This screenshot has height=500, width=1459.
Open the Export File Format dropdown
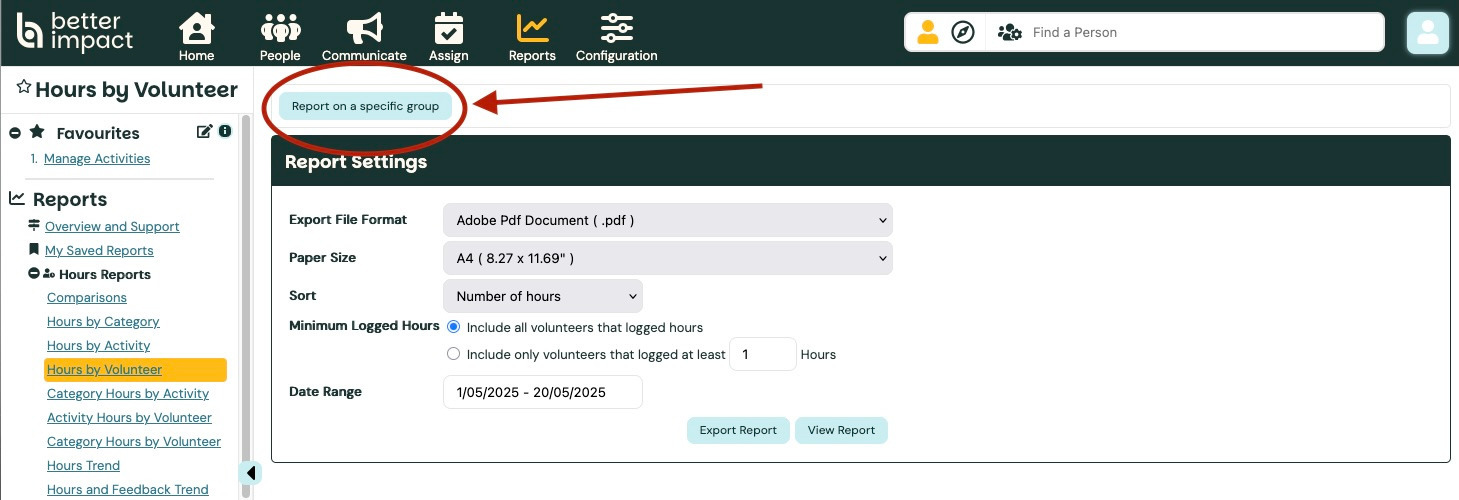pos(667,220)
